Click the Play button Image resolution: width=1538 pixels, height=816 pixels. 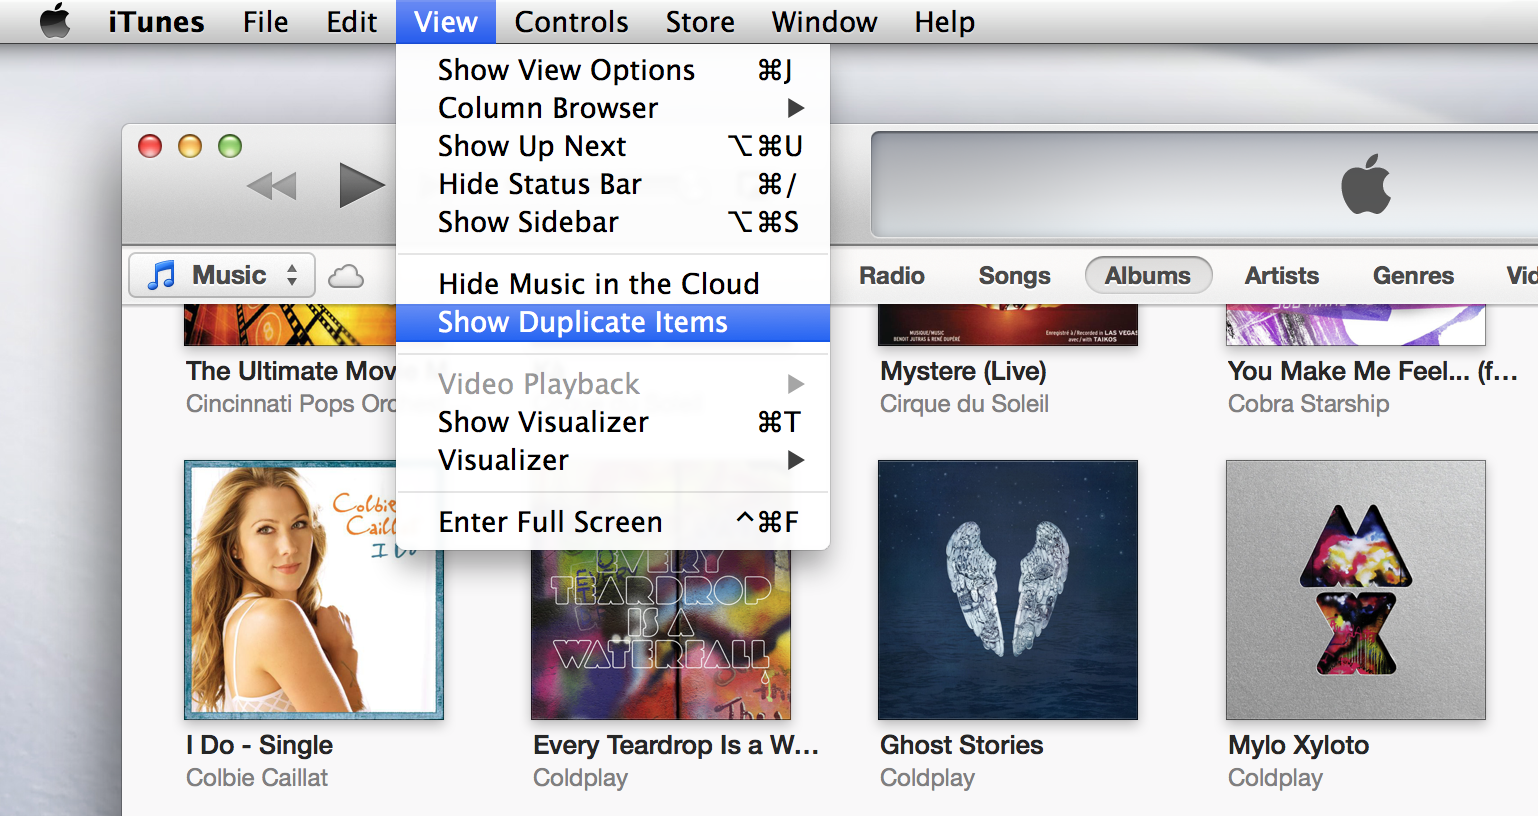(x=362, y=185)
